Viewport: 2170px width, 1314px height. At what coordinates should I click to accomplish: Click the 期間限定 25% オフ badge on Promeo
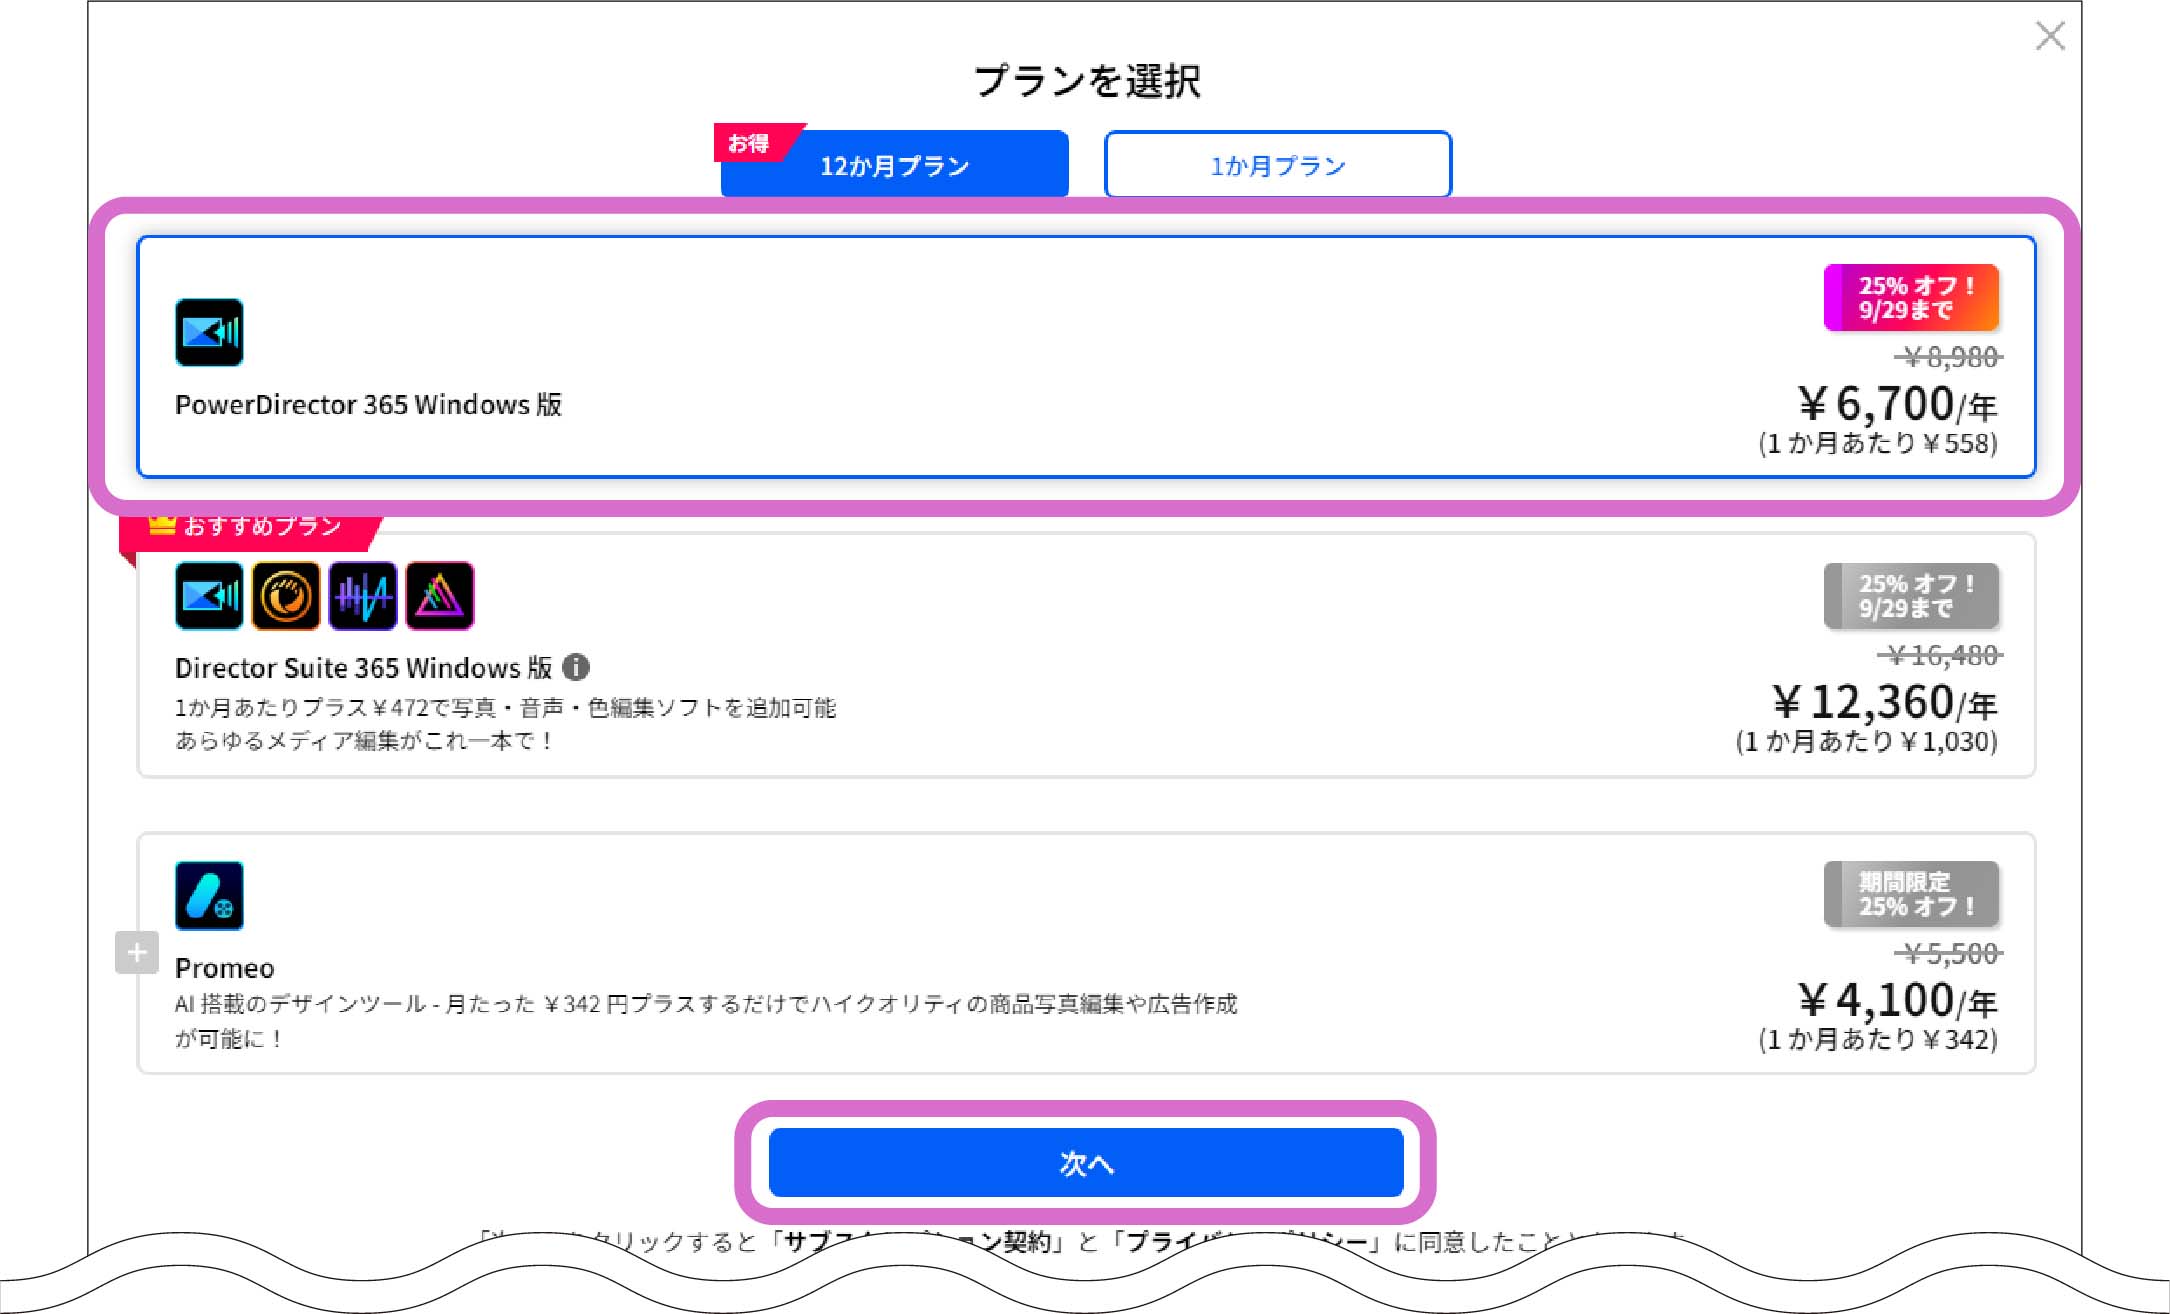click(1911, 894)
